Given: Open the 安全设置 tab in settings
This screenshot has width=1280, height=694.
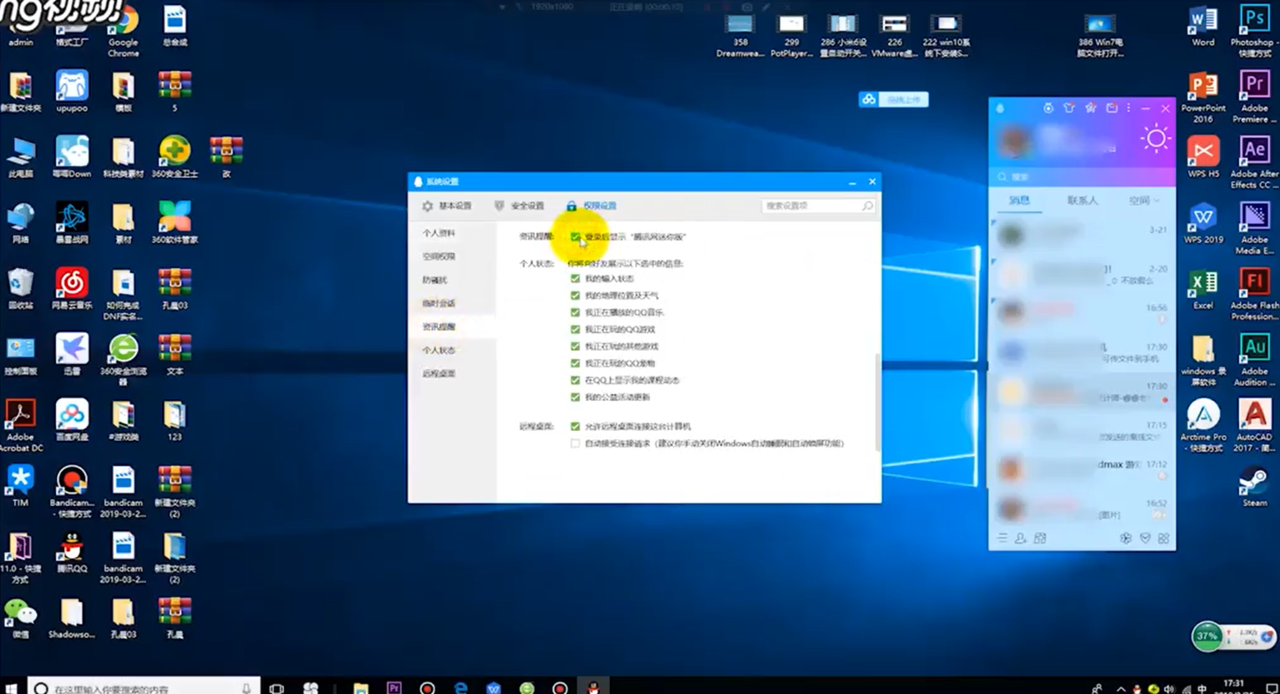Looking at the screenshot, I should [x=519, y=206].
